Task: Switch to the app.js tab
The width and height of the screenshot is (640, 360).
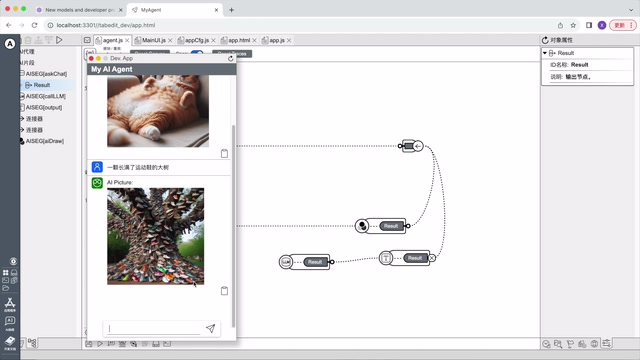Action: point(277,40)
